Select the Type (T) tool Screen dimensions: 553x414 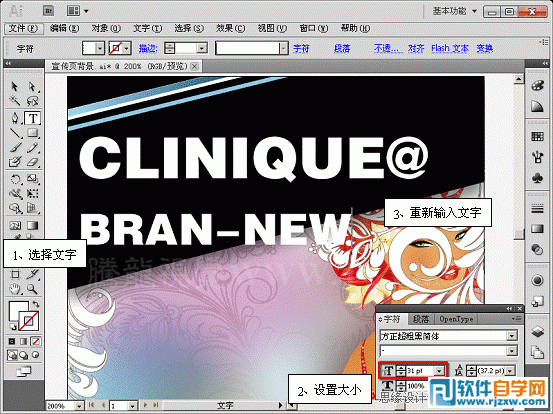[32, 118]
